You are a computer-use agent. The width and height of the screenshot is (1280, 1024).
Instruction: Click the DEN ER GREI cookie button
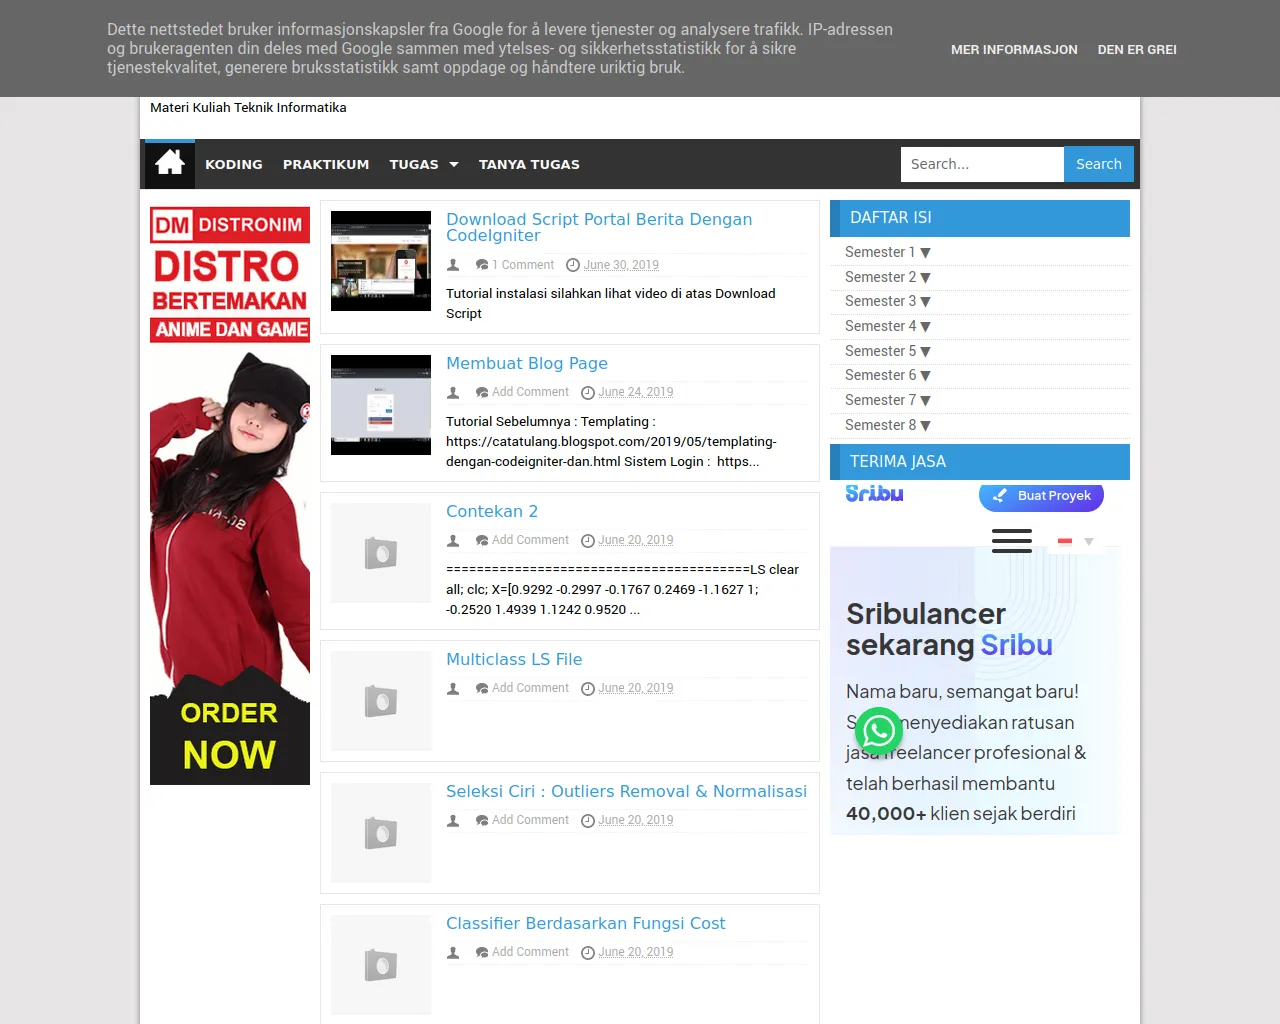click(x=1137, y=49)
